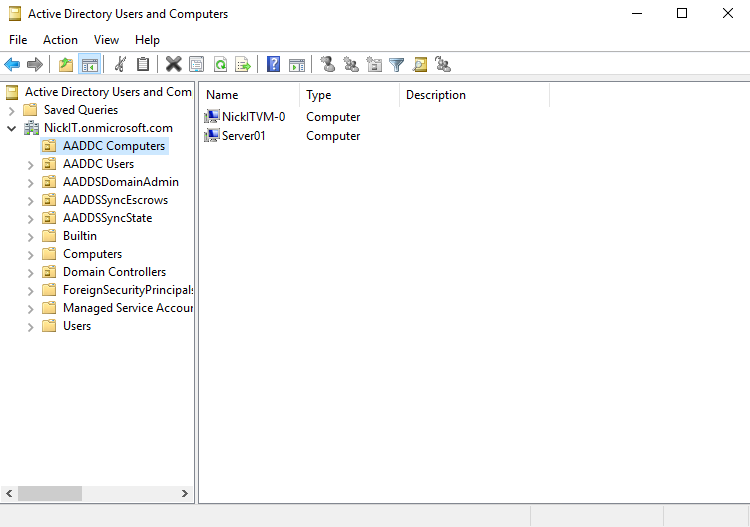Screen dimensions: 750x527
Task: Expand the ForeignSecurityPrincipals node
Action: (31, 291)
